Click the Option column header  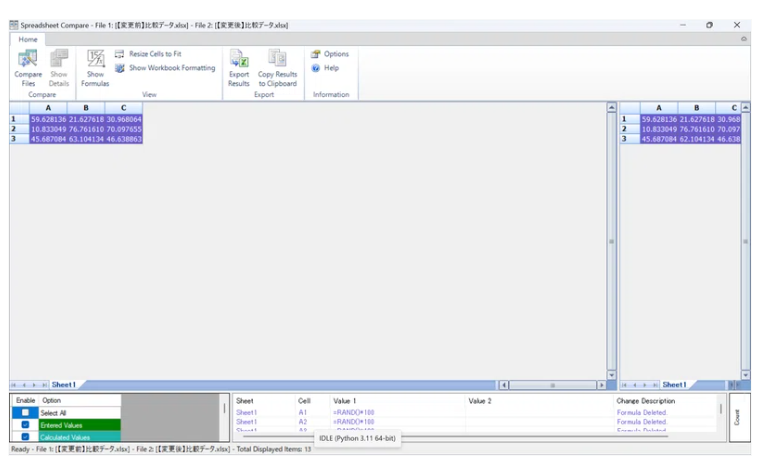tap(80, 400)
